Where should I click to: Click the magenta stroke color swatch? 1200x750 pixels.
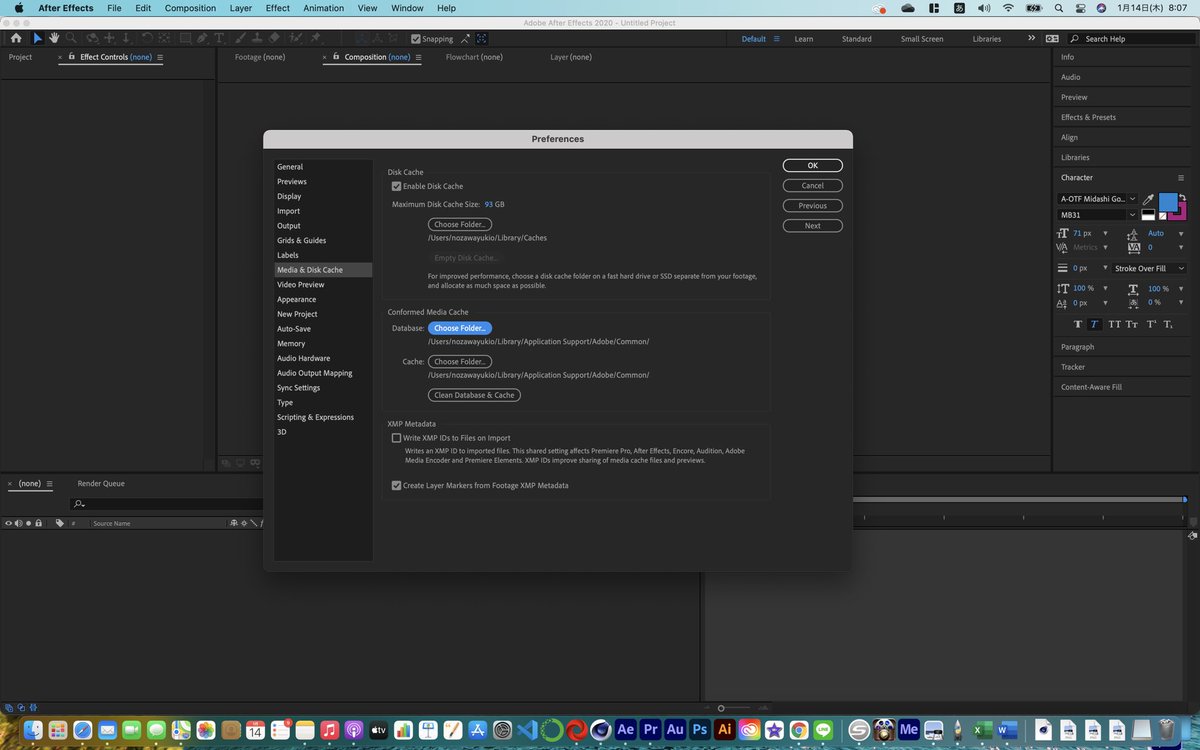coord(1181,212)
